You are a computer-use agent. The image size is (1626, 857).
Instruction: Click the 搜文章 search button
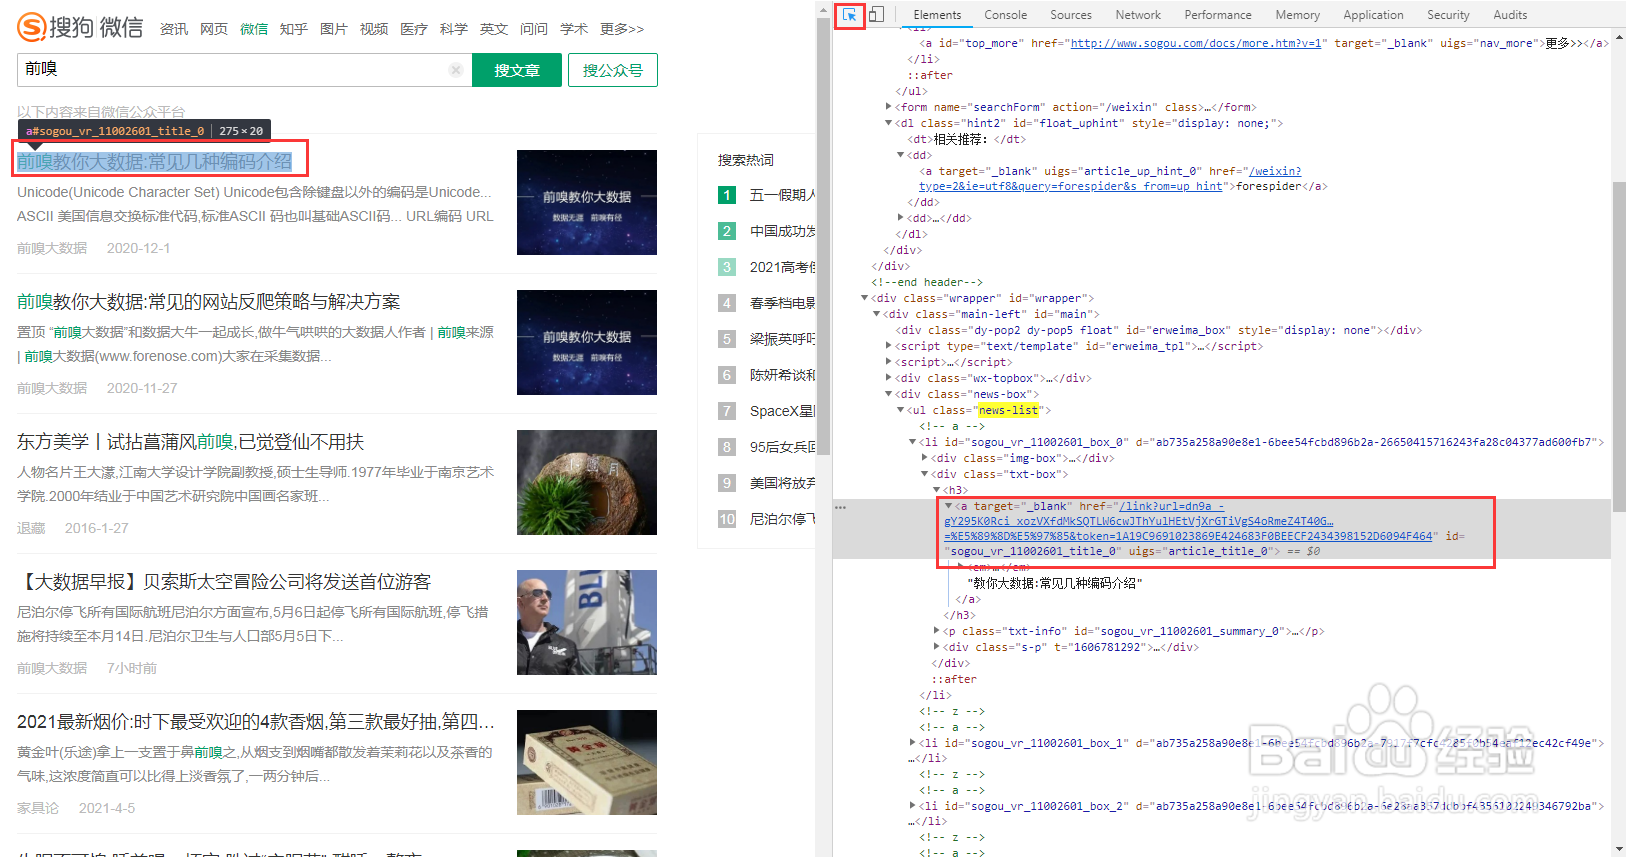[517, 70]
